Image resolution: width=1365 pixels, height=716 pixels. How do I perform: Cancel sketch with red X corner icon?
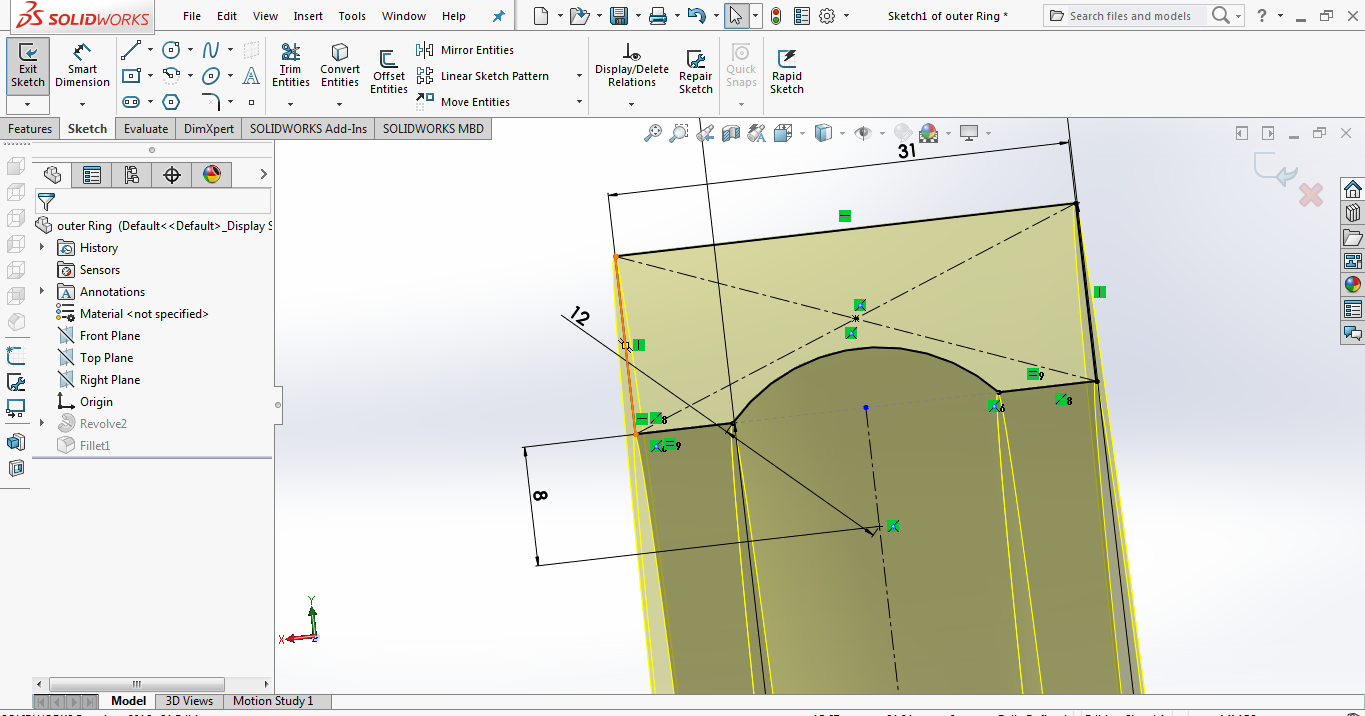pyautogui.click(x=1311, y=195)
